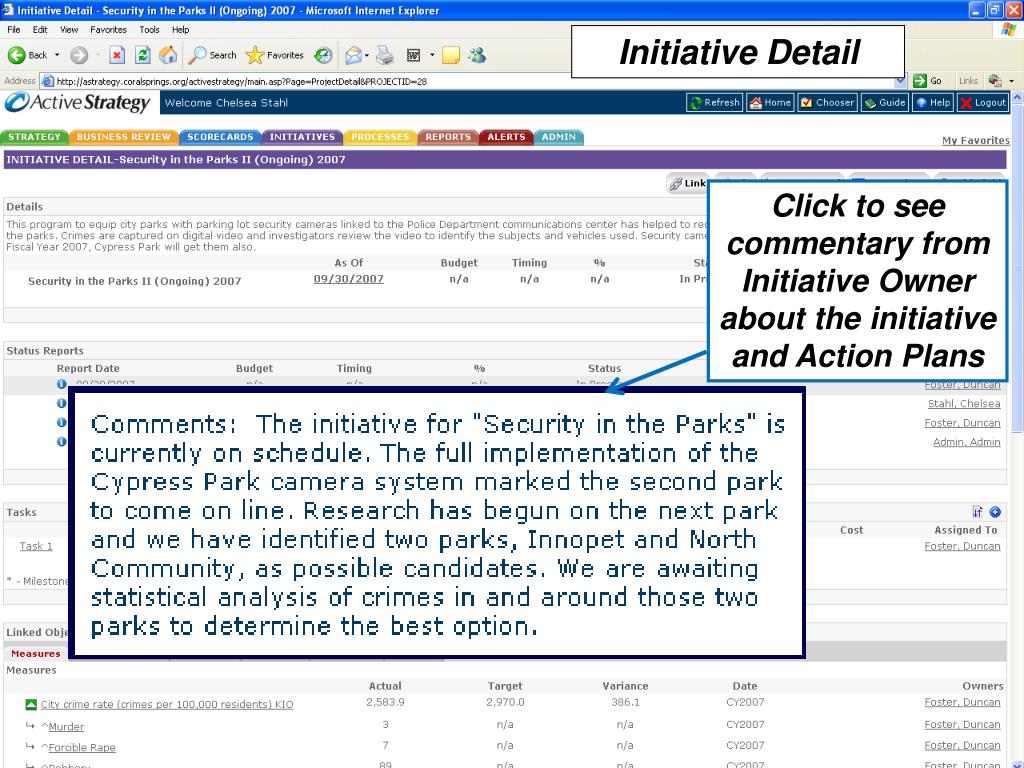Open the Murder measure link

pos(66,726)
